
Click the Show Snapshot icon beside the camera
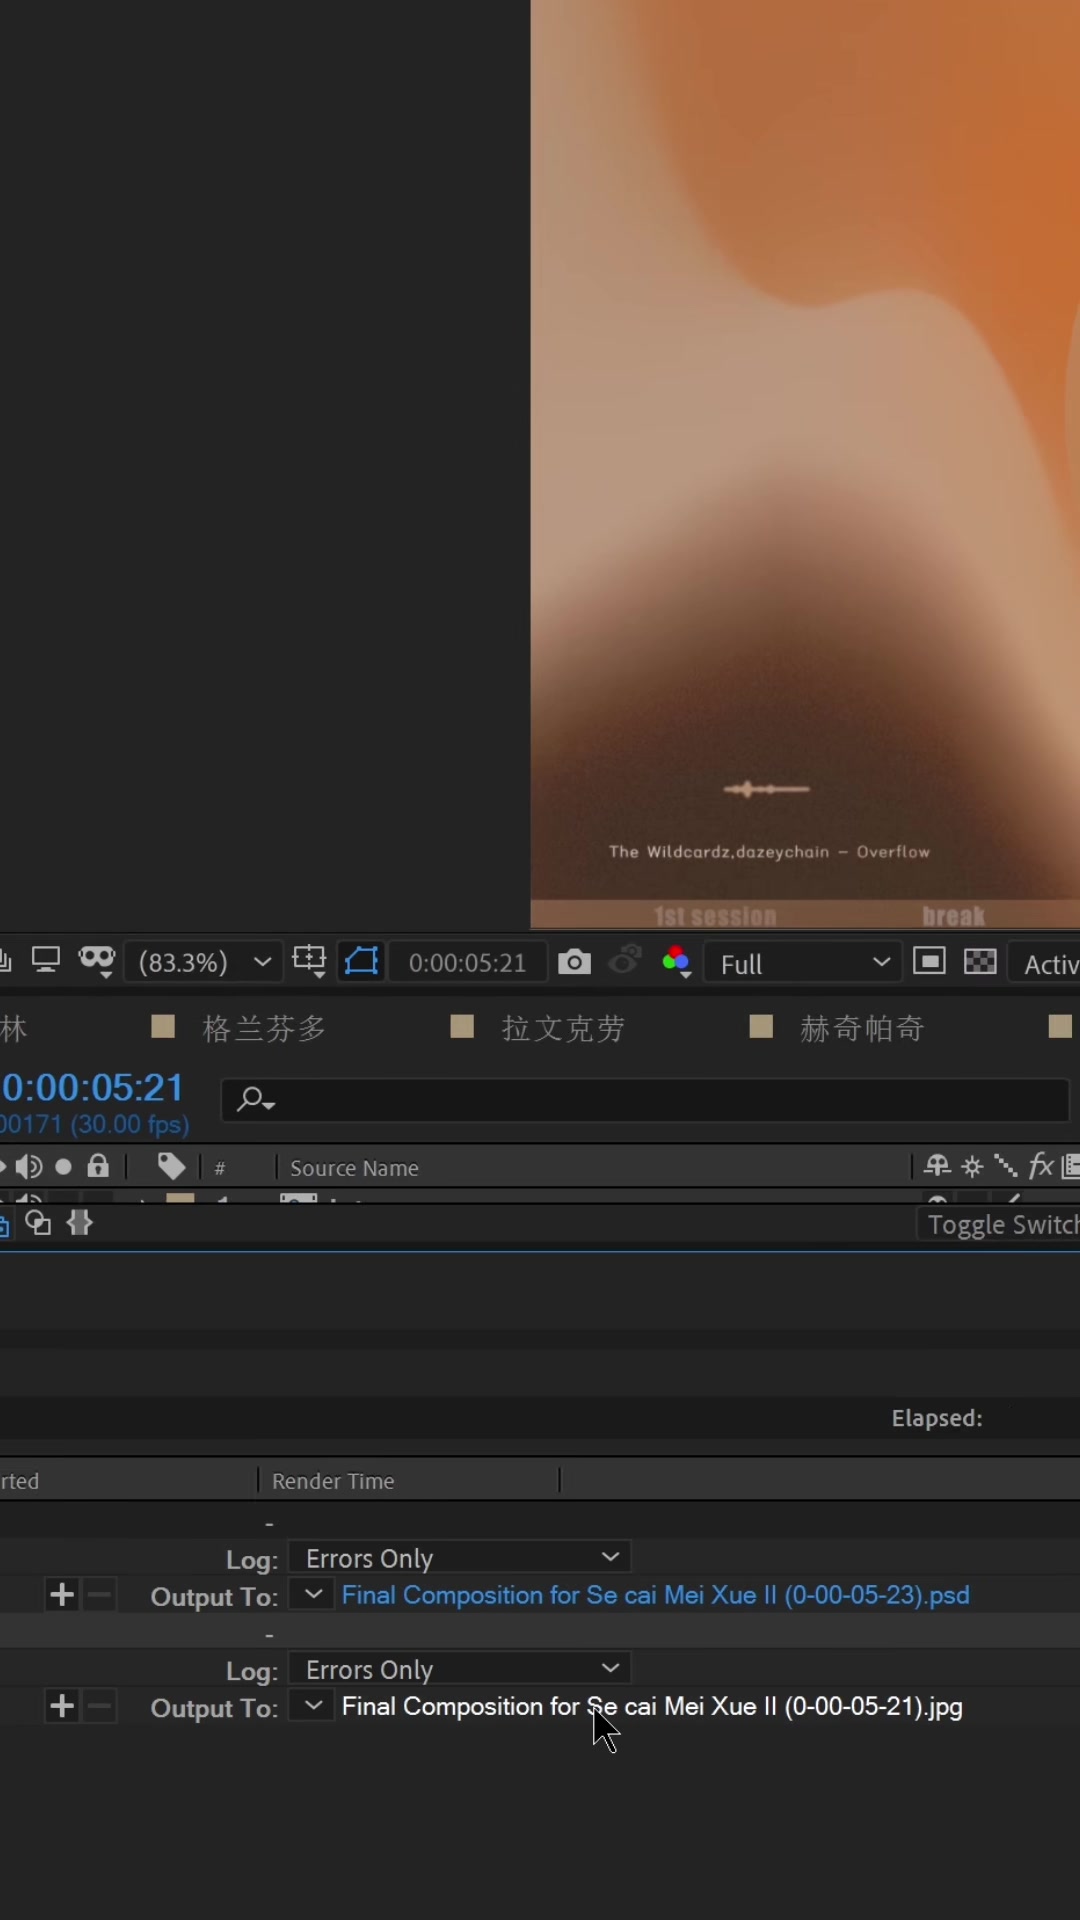click(625, 961)
